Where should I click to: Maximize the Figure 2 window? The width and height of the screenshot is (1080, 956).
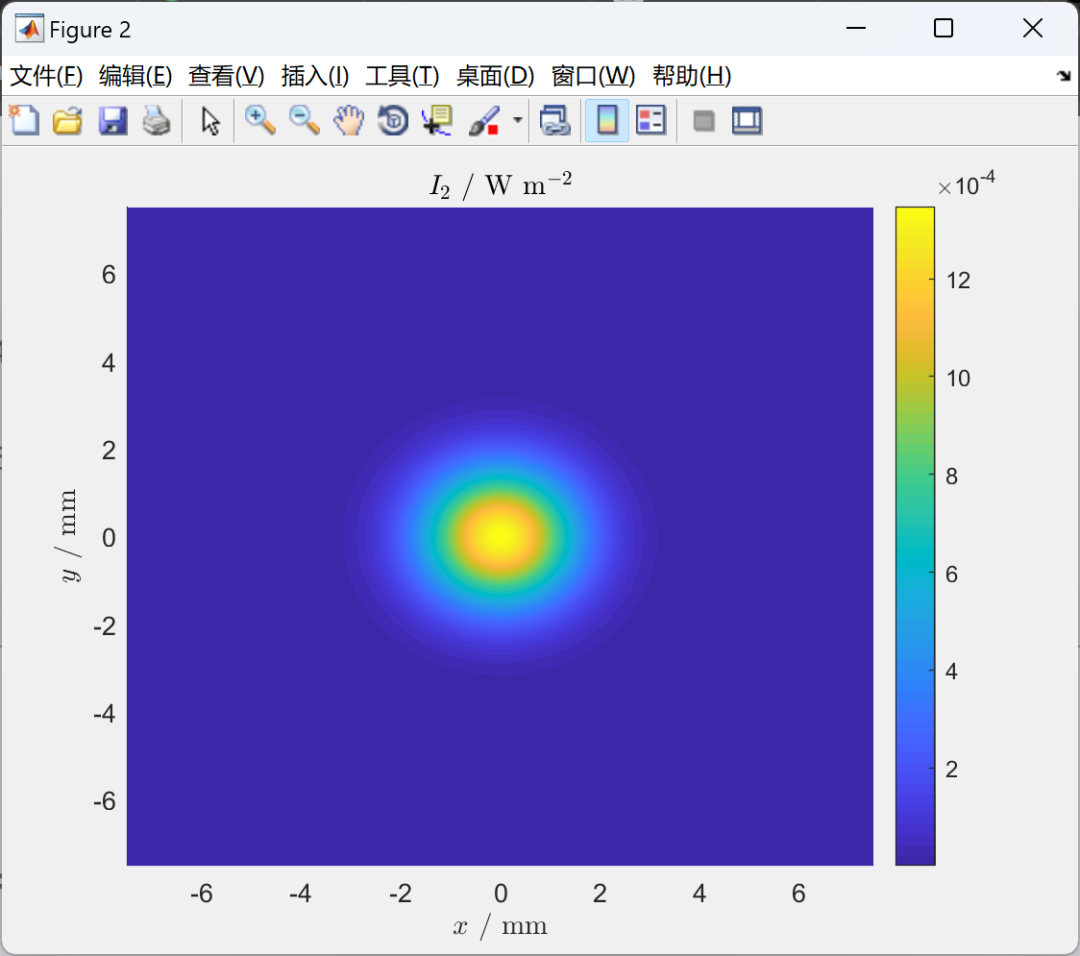tap(943, 28)
